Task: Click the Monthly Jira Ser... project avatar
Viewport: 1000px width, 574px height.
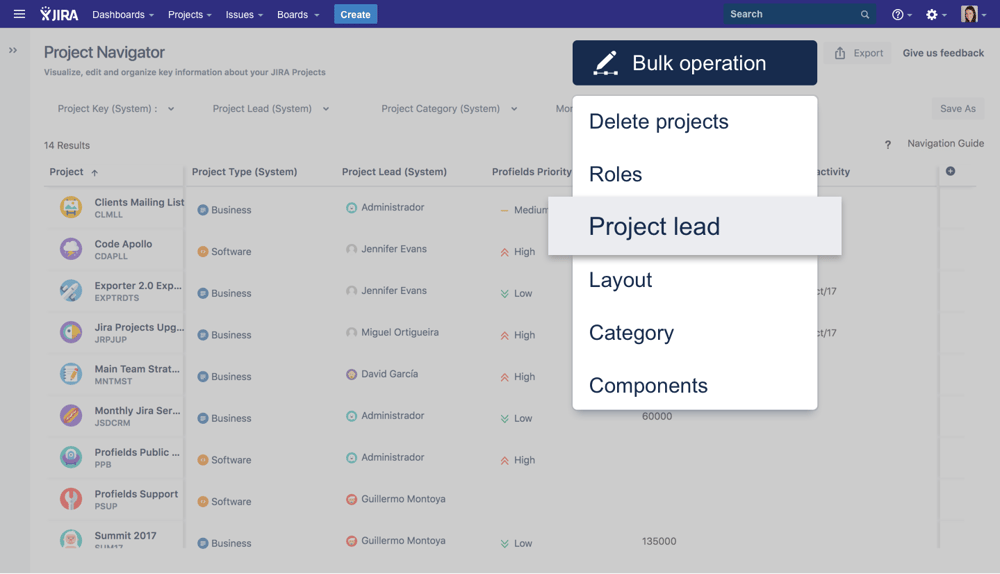Action: click(71, 415)
